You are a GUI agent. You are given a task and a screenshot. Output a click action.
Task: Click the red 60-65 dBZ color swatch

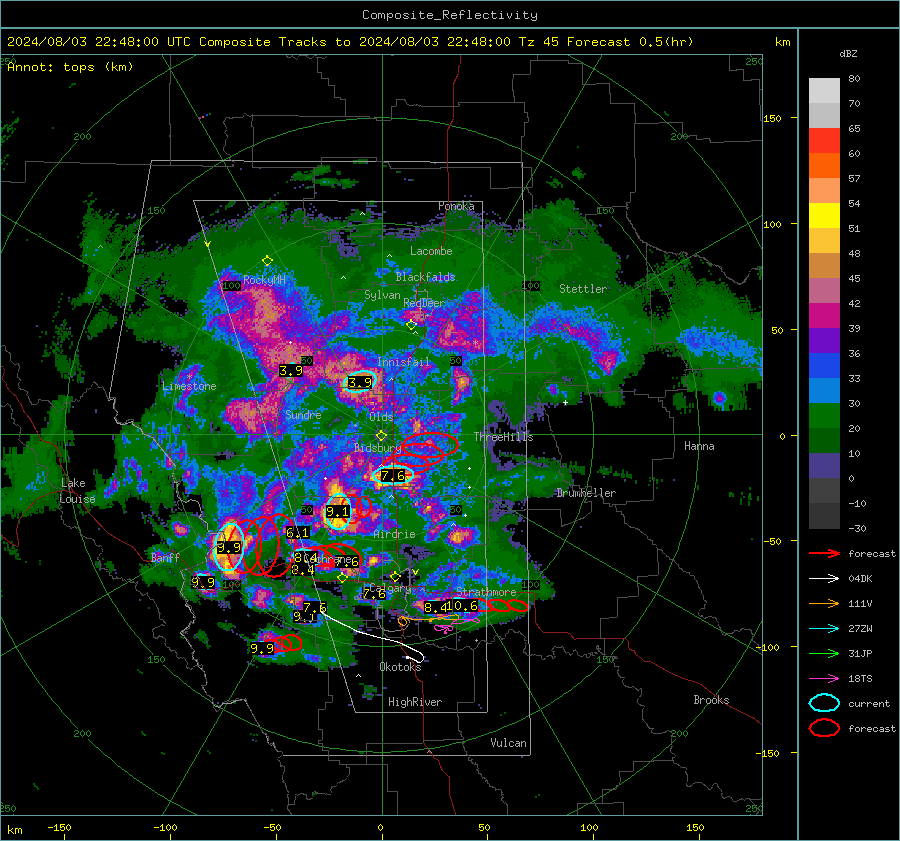click(x=824, y=141)
